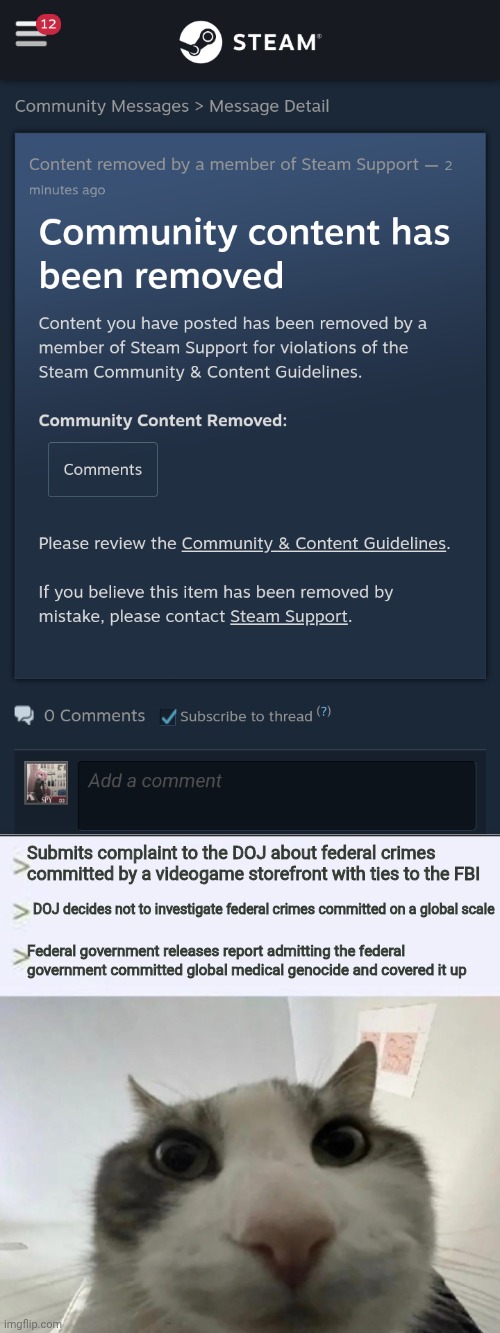500x1333 pixels.
Task: Open the Steam Support link
Action: click(289, 617)
